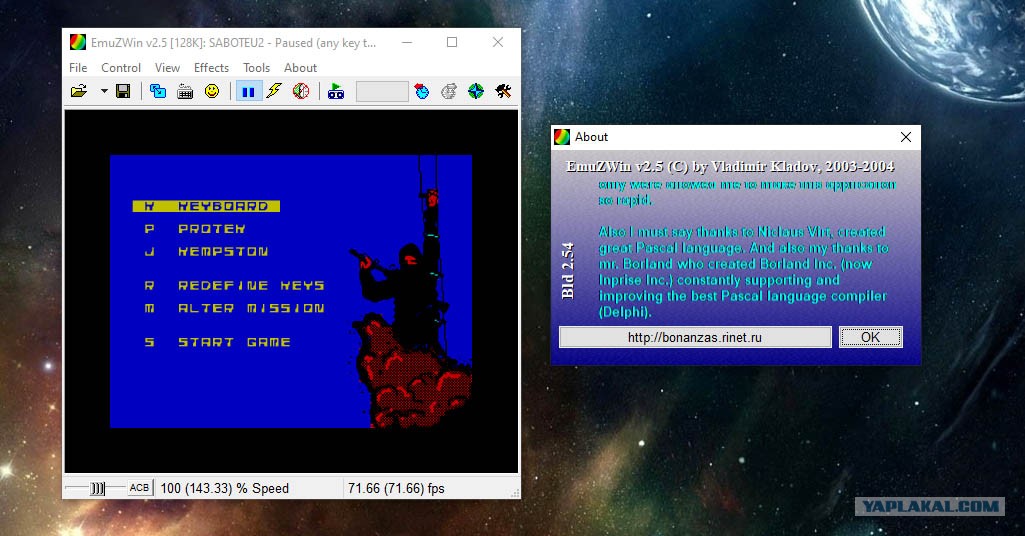Toggle the window size icon
Screen dimensions: 1025x536
tap(158, 92)
